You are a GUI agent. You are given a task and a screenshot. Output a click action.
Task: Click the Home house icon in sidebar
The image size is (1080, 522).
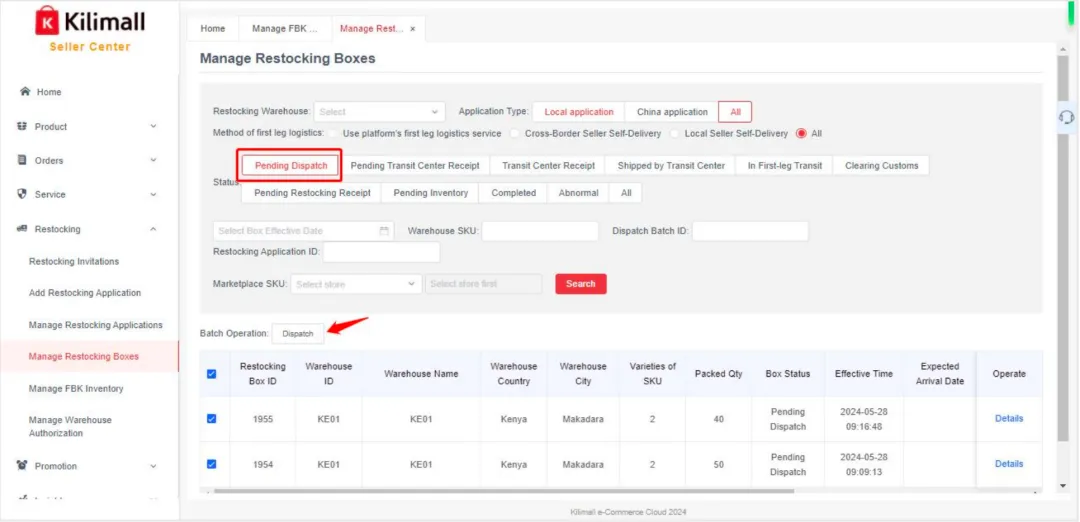(x=25, y=92)
